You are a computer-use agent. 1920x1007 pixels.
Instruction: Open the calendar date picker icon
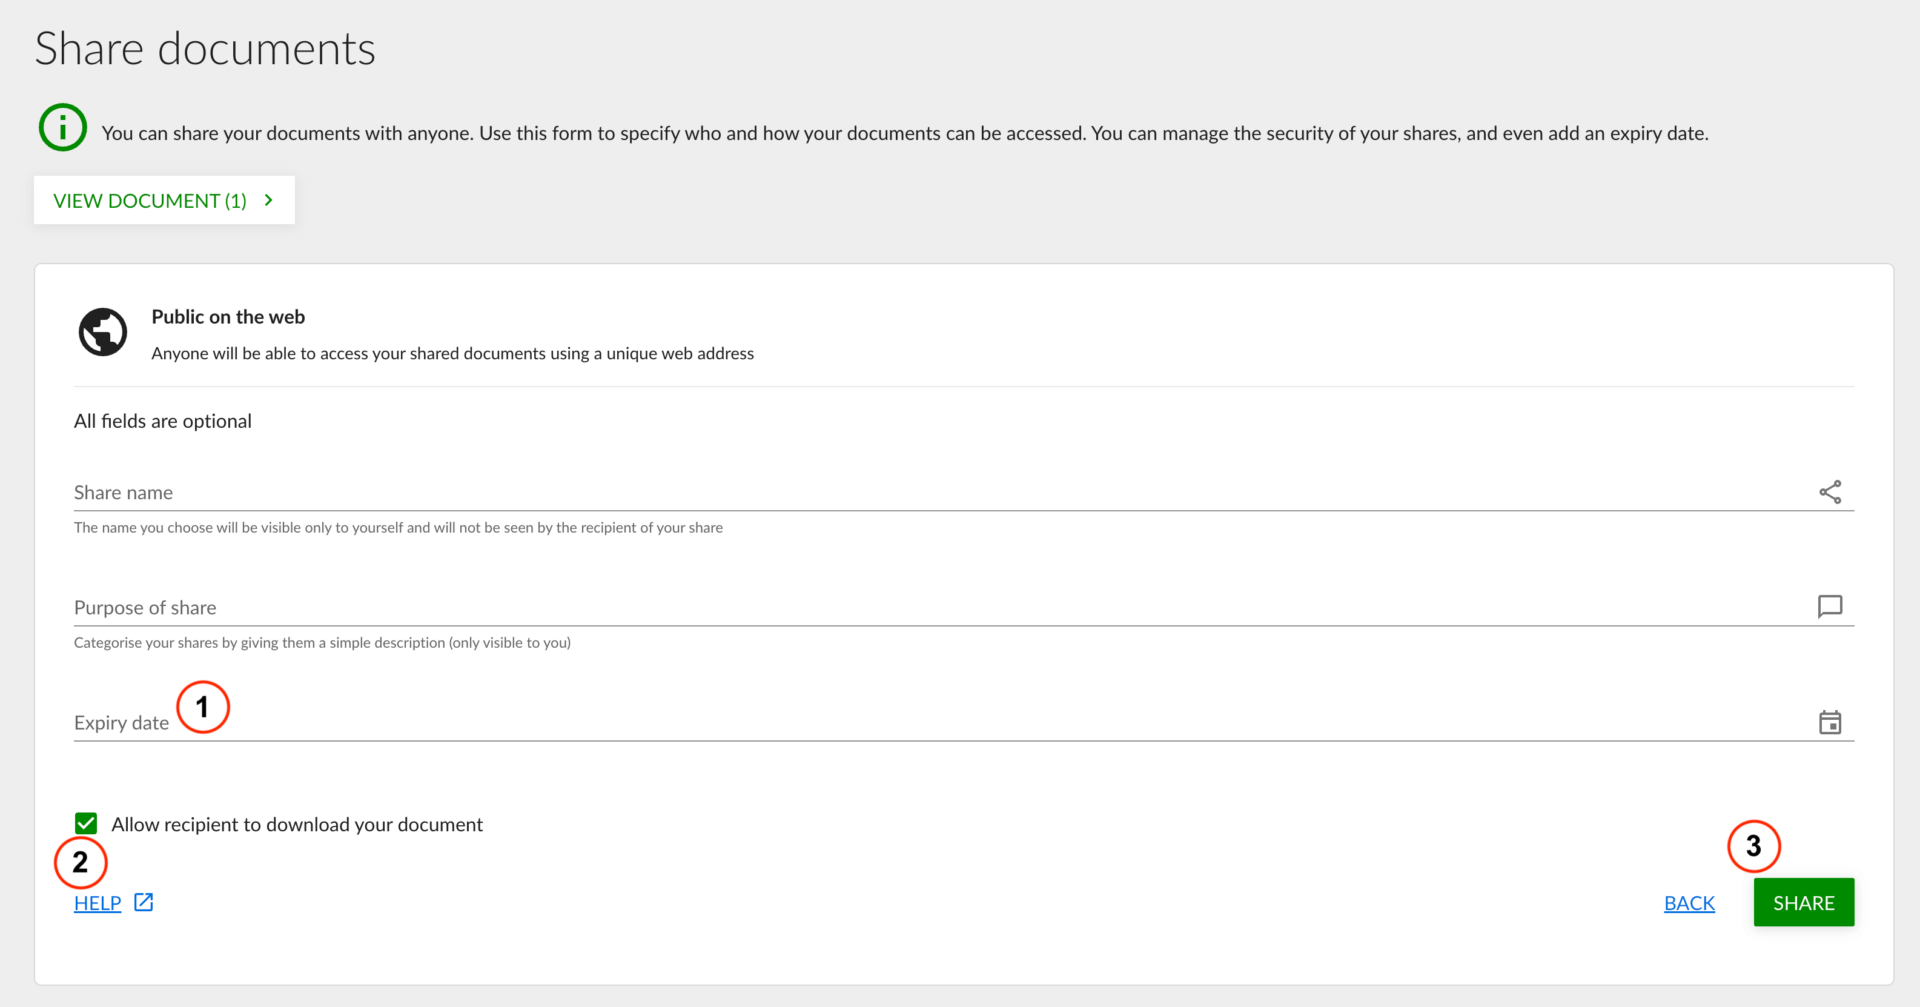pyautogui.click(x=1829, y=722)
